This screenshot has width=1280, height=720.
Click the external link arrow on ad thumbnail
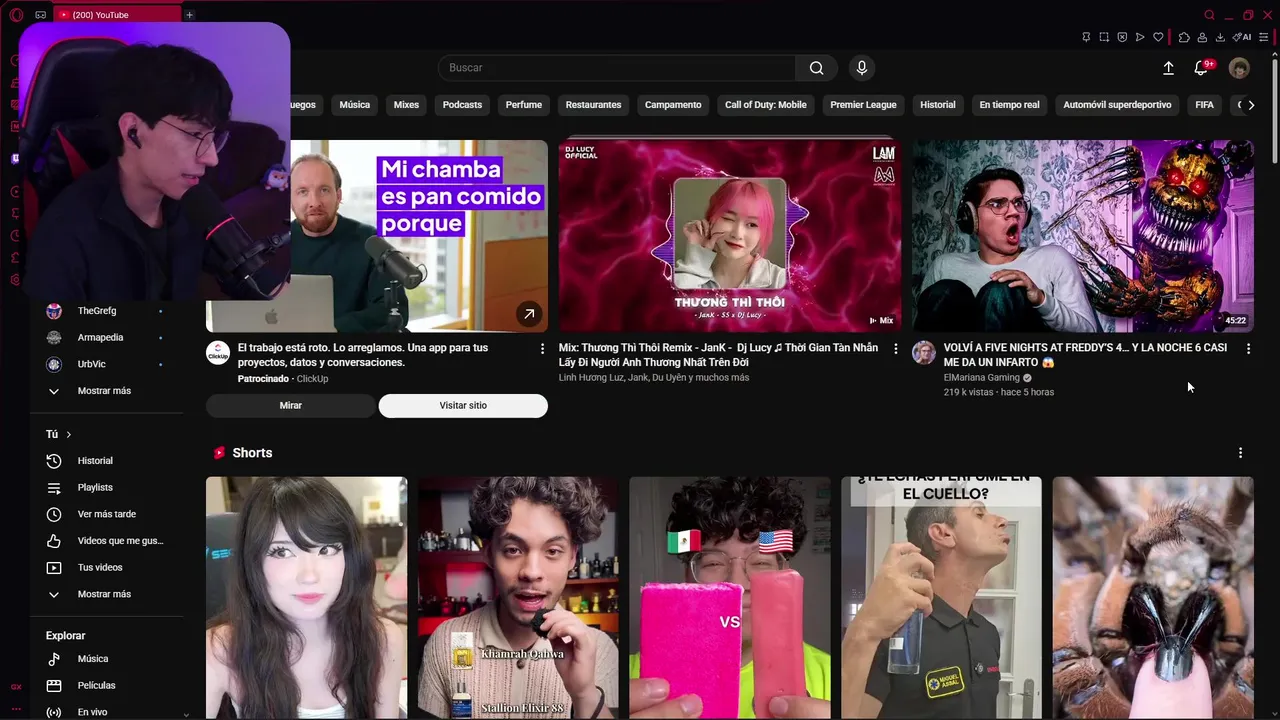coord(529,314)
